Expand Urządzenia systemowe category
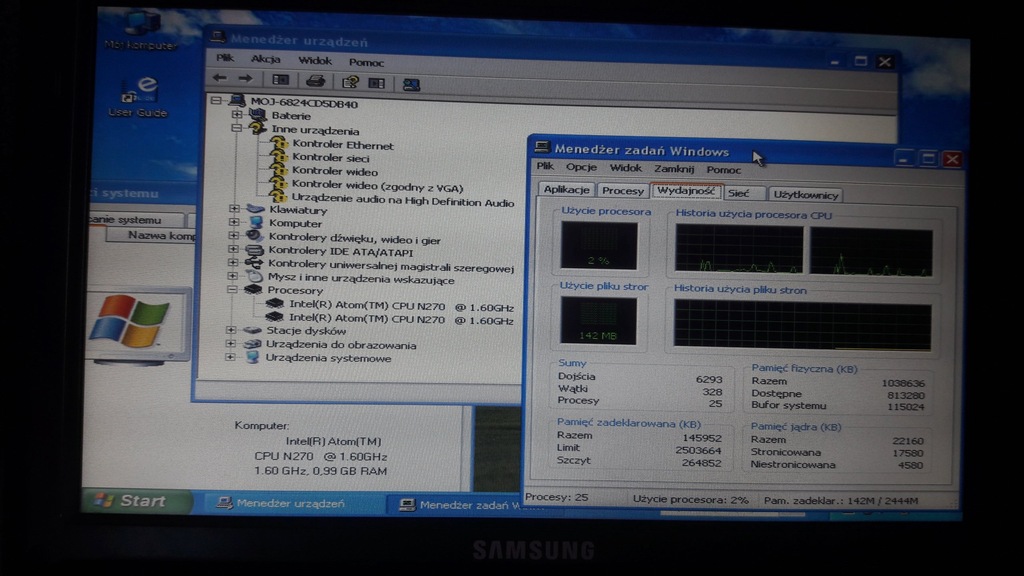Image resolution: width=1024 pixels, height=576 pixels. pyautogui.click(x=230, y=357)
